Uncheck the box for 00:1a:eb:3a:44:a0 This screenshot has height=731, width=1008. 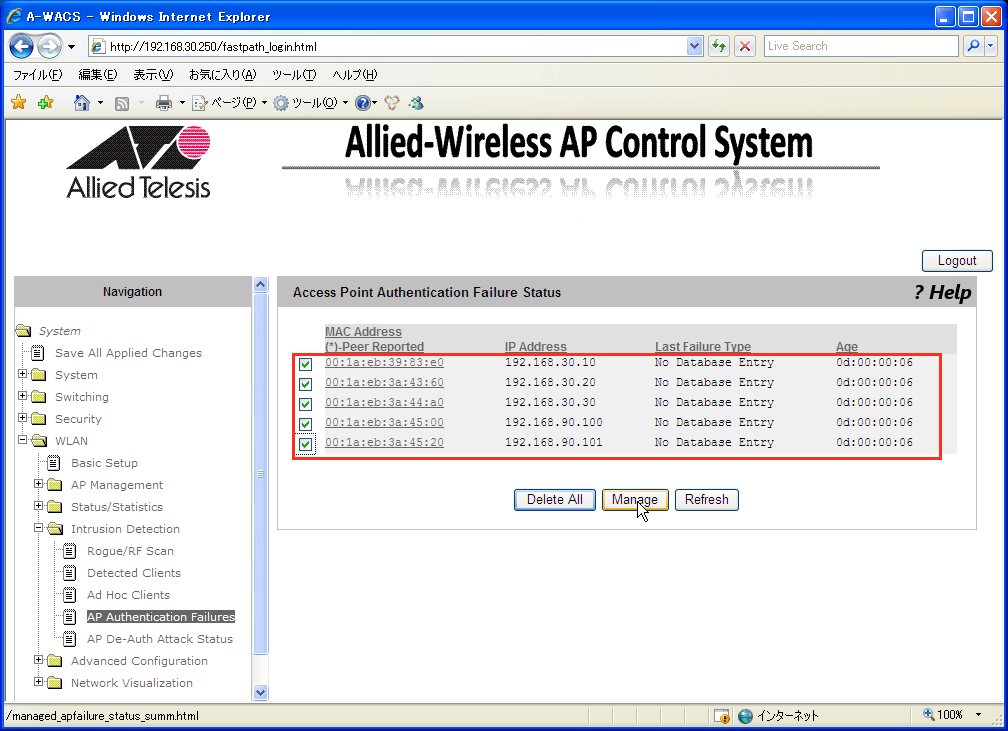305,404
